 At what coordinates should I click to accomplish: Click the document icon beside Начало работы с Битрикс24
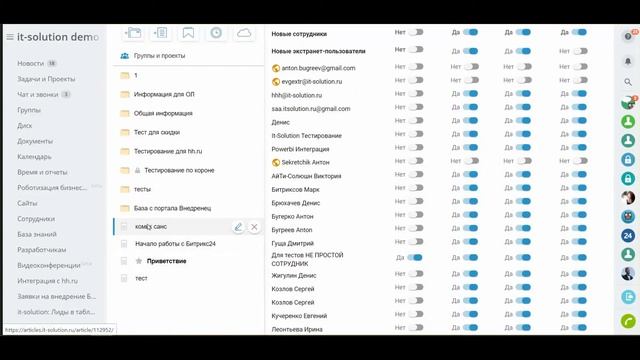pyautogui.click(x=124, y=244)
